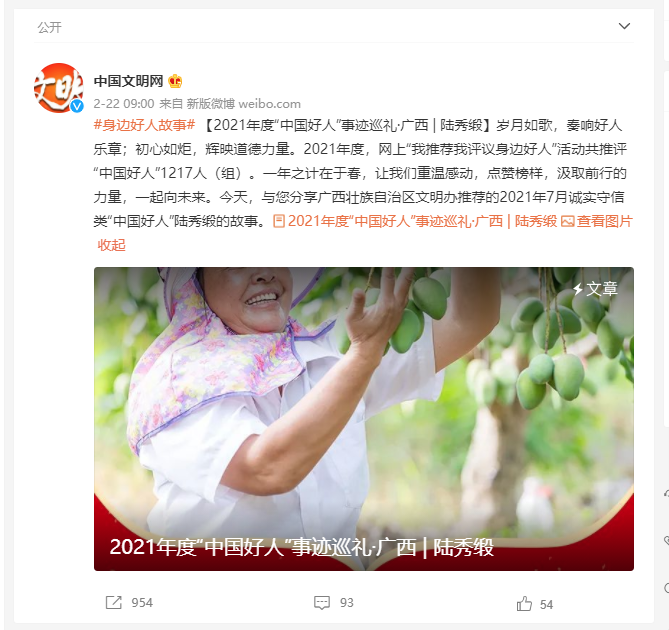Viewport: 669px width, 630px height.
Task: Open the 中国文明网 account name link
Action: (x=128, y=81)
